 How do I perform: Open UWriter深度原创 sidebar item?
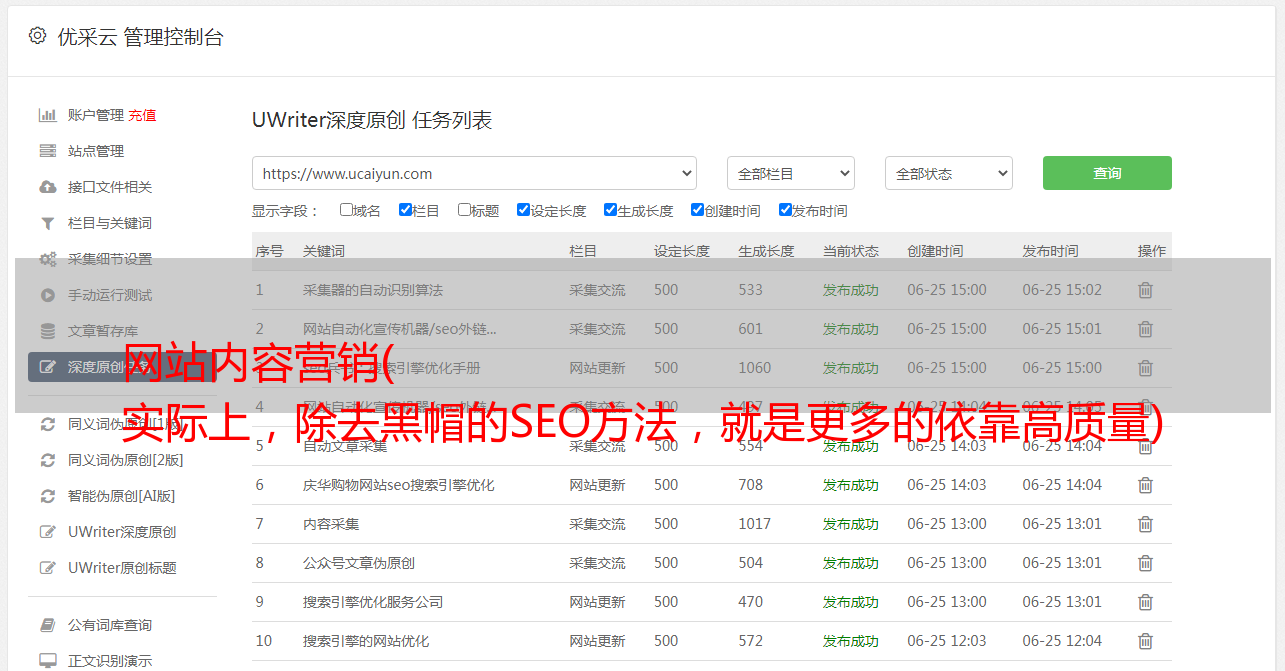(x=122, y=532)
